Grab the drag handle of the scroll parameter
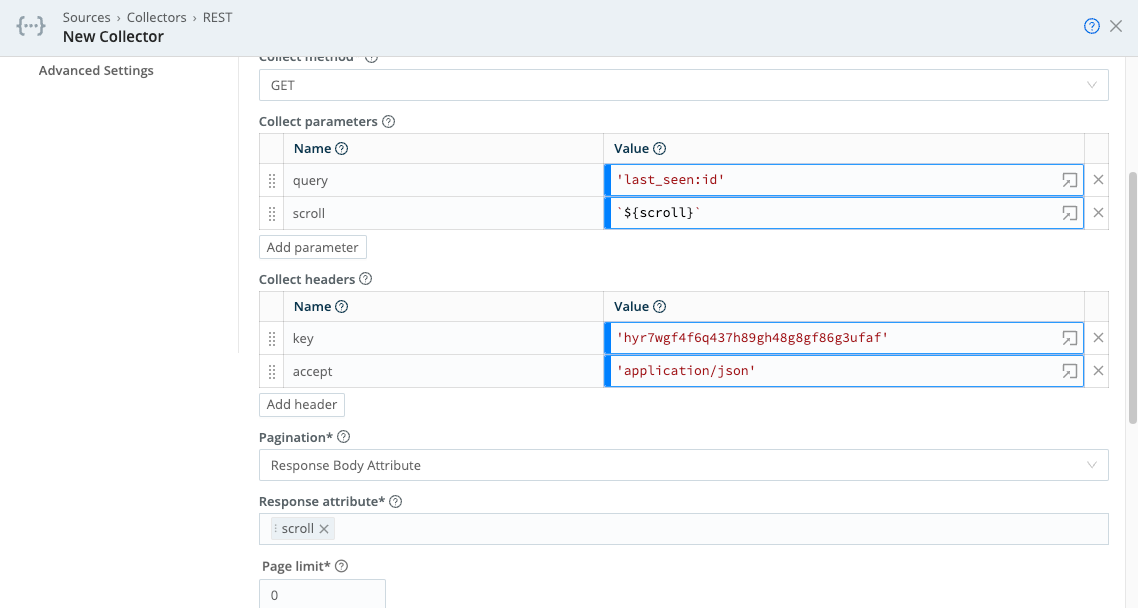The width and height of the screenshot is (1138, 608). (271, 213)
